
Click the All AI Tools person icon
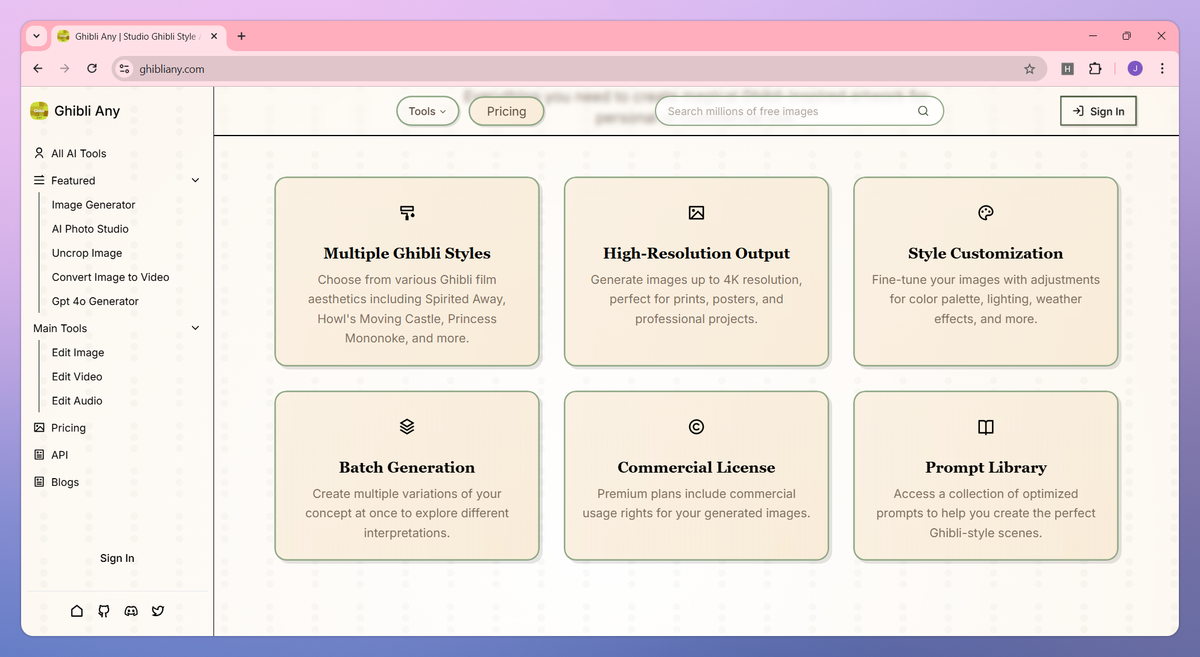(39, 153)
